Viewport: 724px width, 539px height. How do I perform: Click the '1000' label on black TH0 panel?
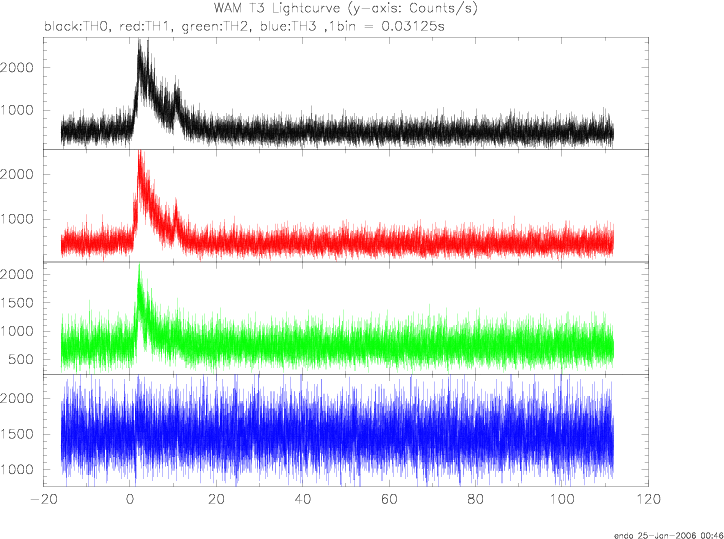[17, 110]
